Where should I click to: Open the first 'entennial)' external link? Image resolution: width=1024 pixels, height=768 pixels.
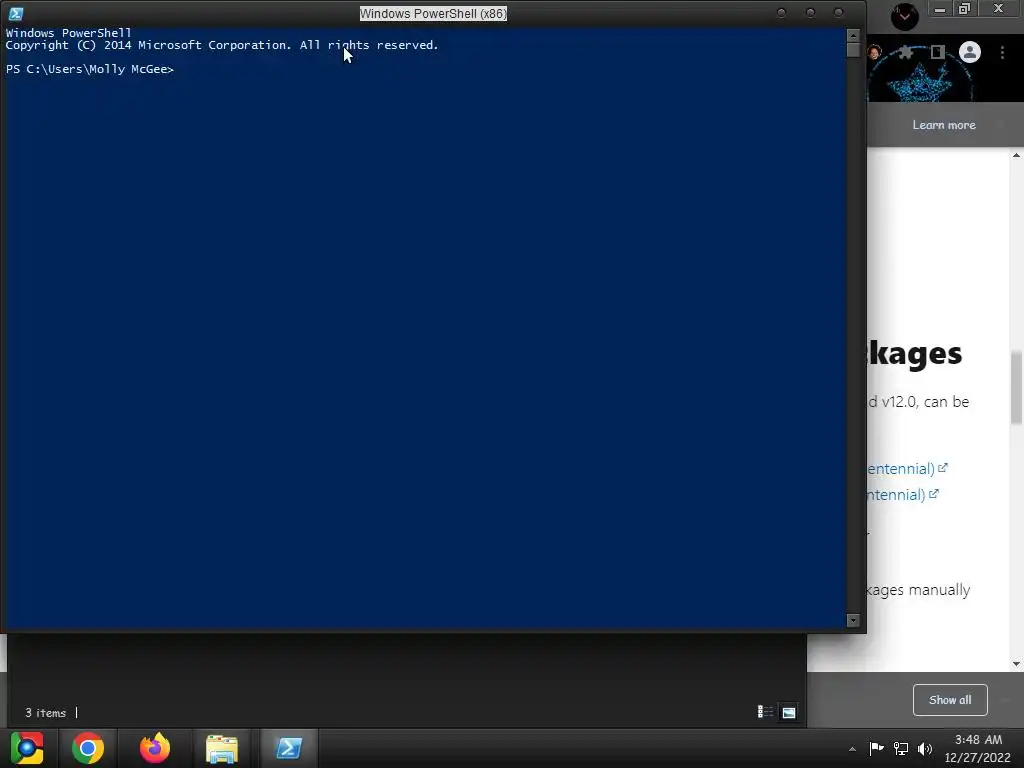point(908,469)
